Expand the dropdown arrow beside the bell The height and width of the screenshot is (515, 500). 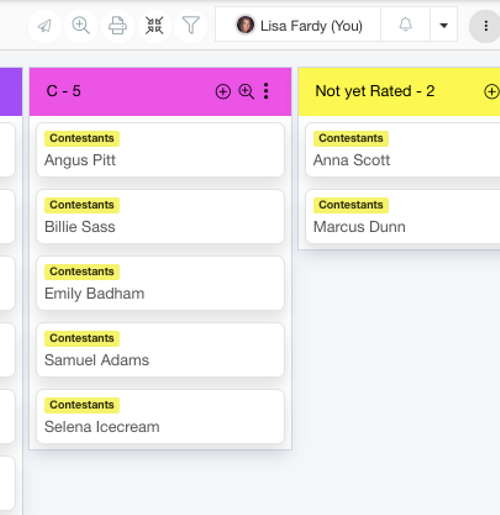444,25
